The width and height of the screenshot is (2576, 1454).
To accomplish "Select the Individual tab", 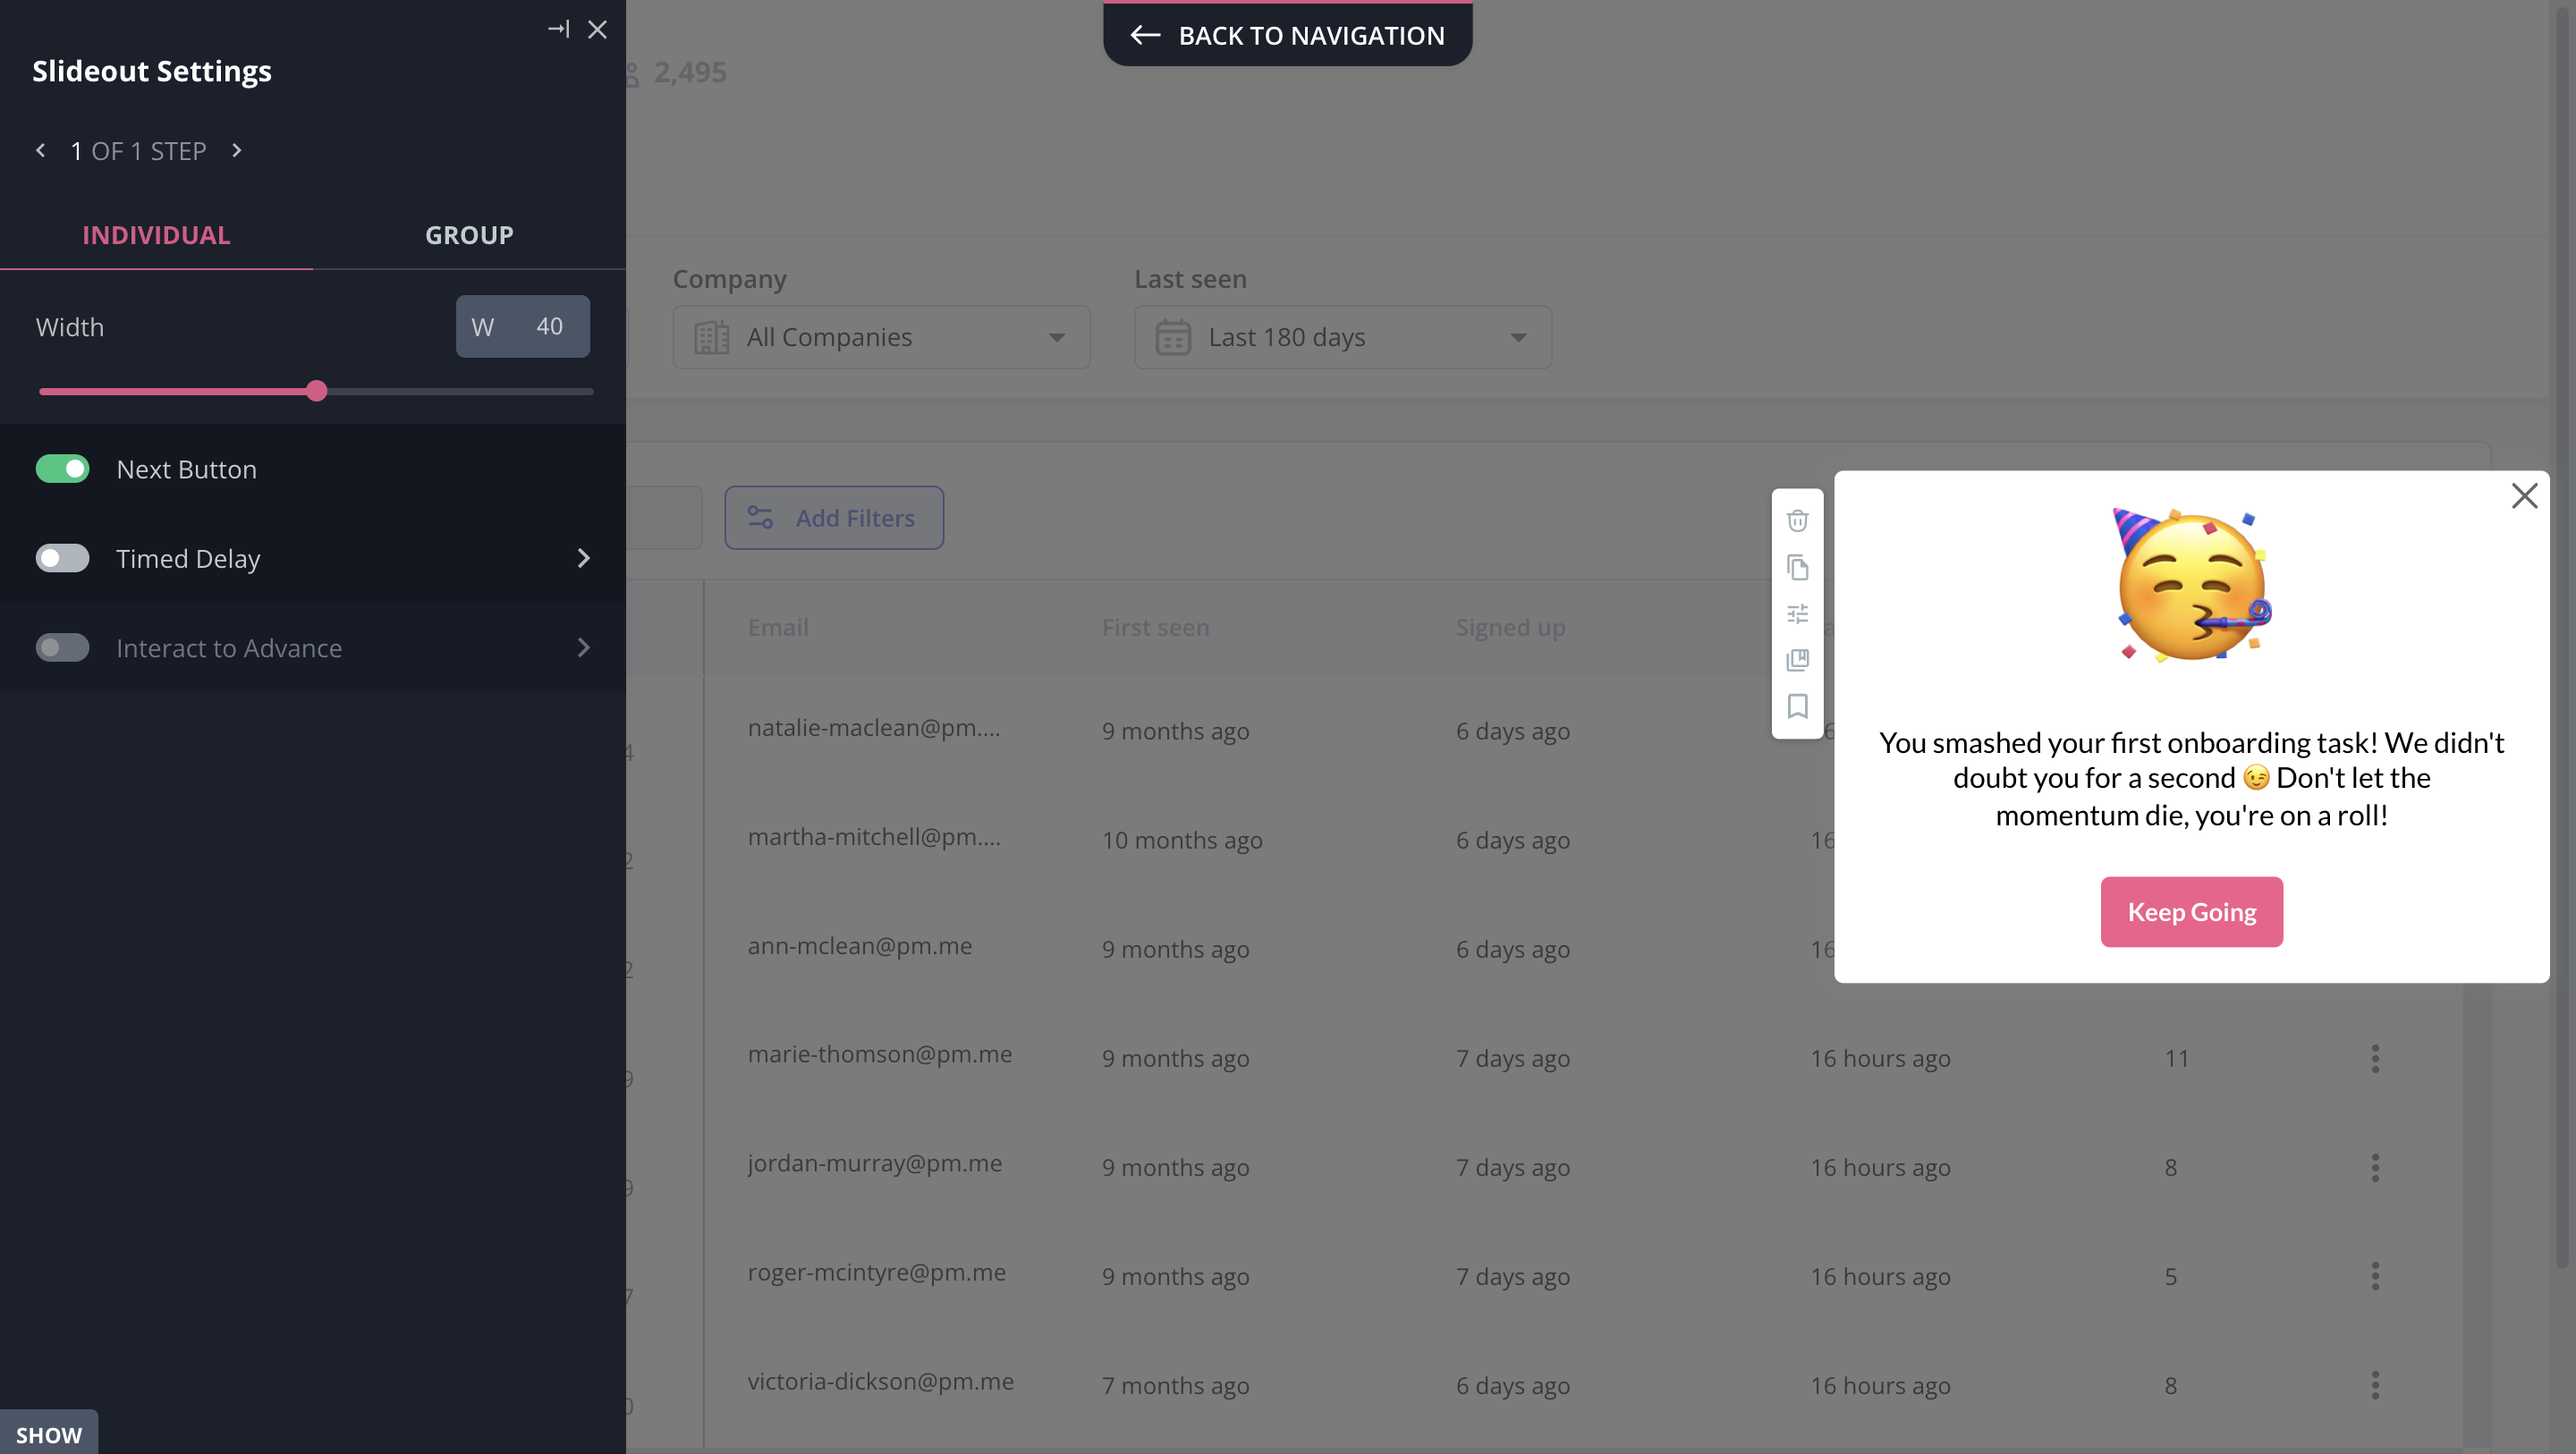I will (x=156, y=235).
